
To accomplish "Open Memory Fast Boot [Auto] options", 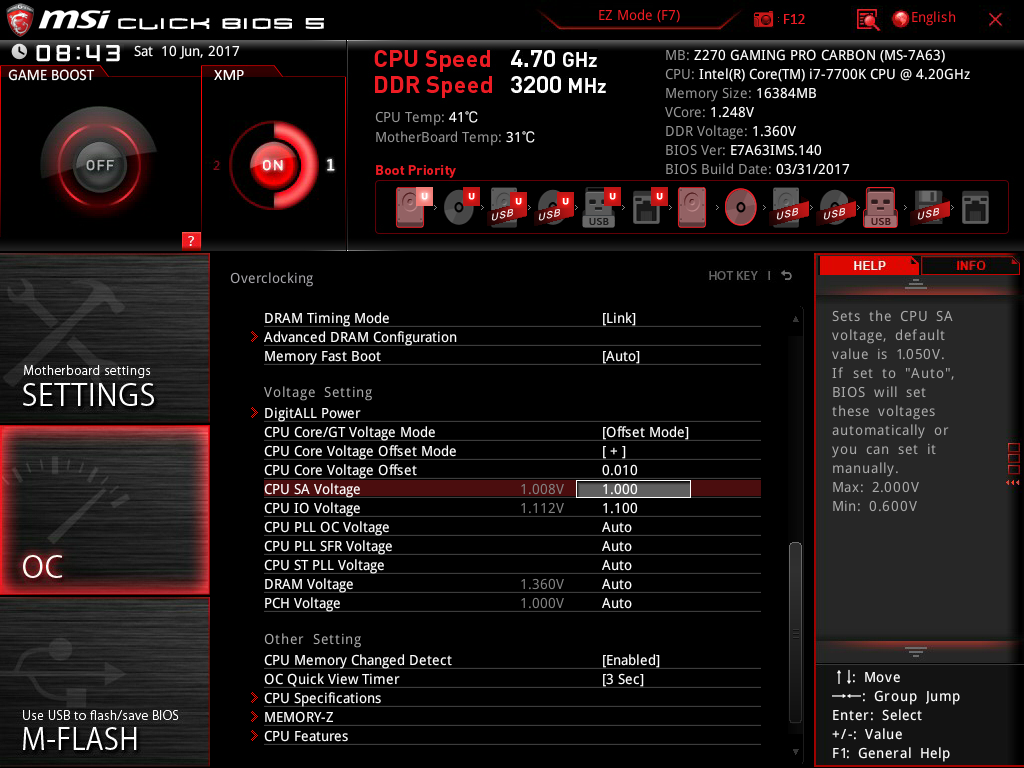I will [x=621, y=356].
